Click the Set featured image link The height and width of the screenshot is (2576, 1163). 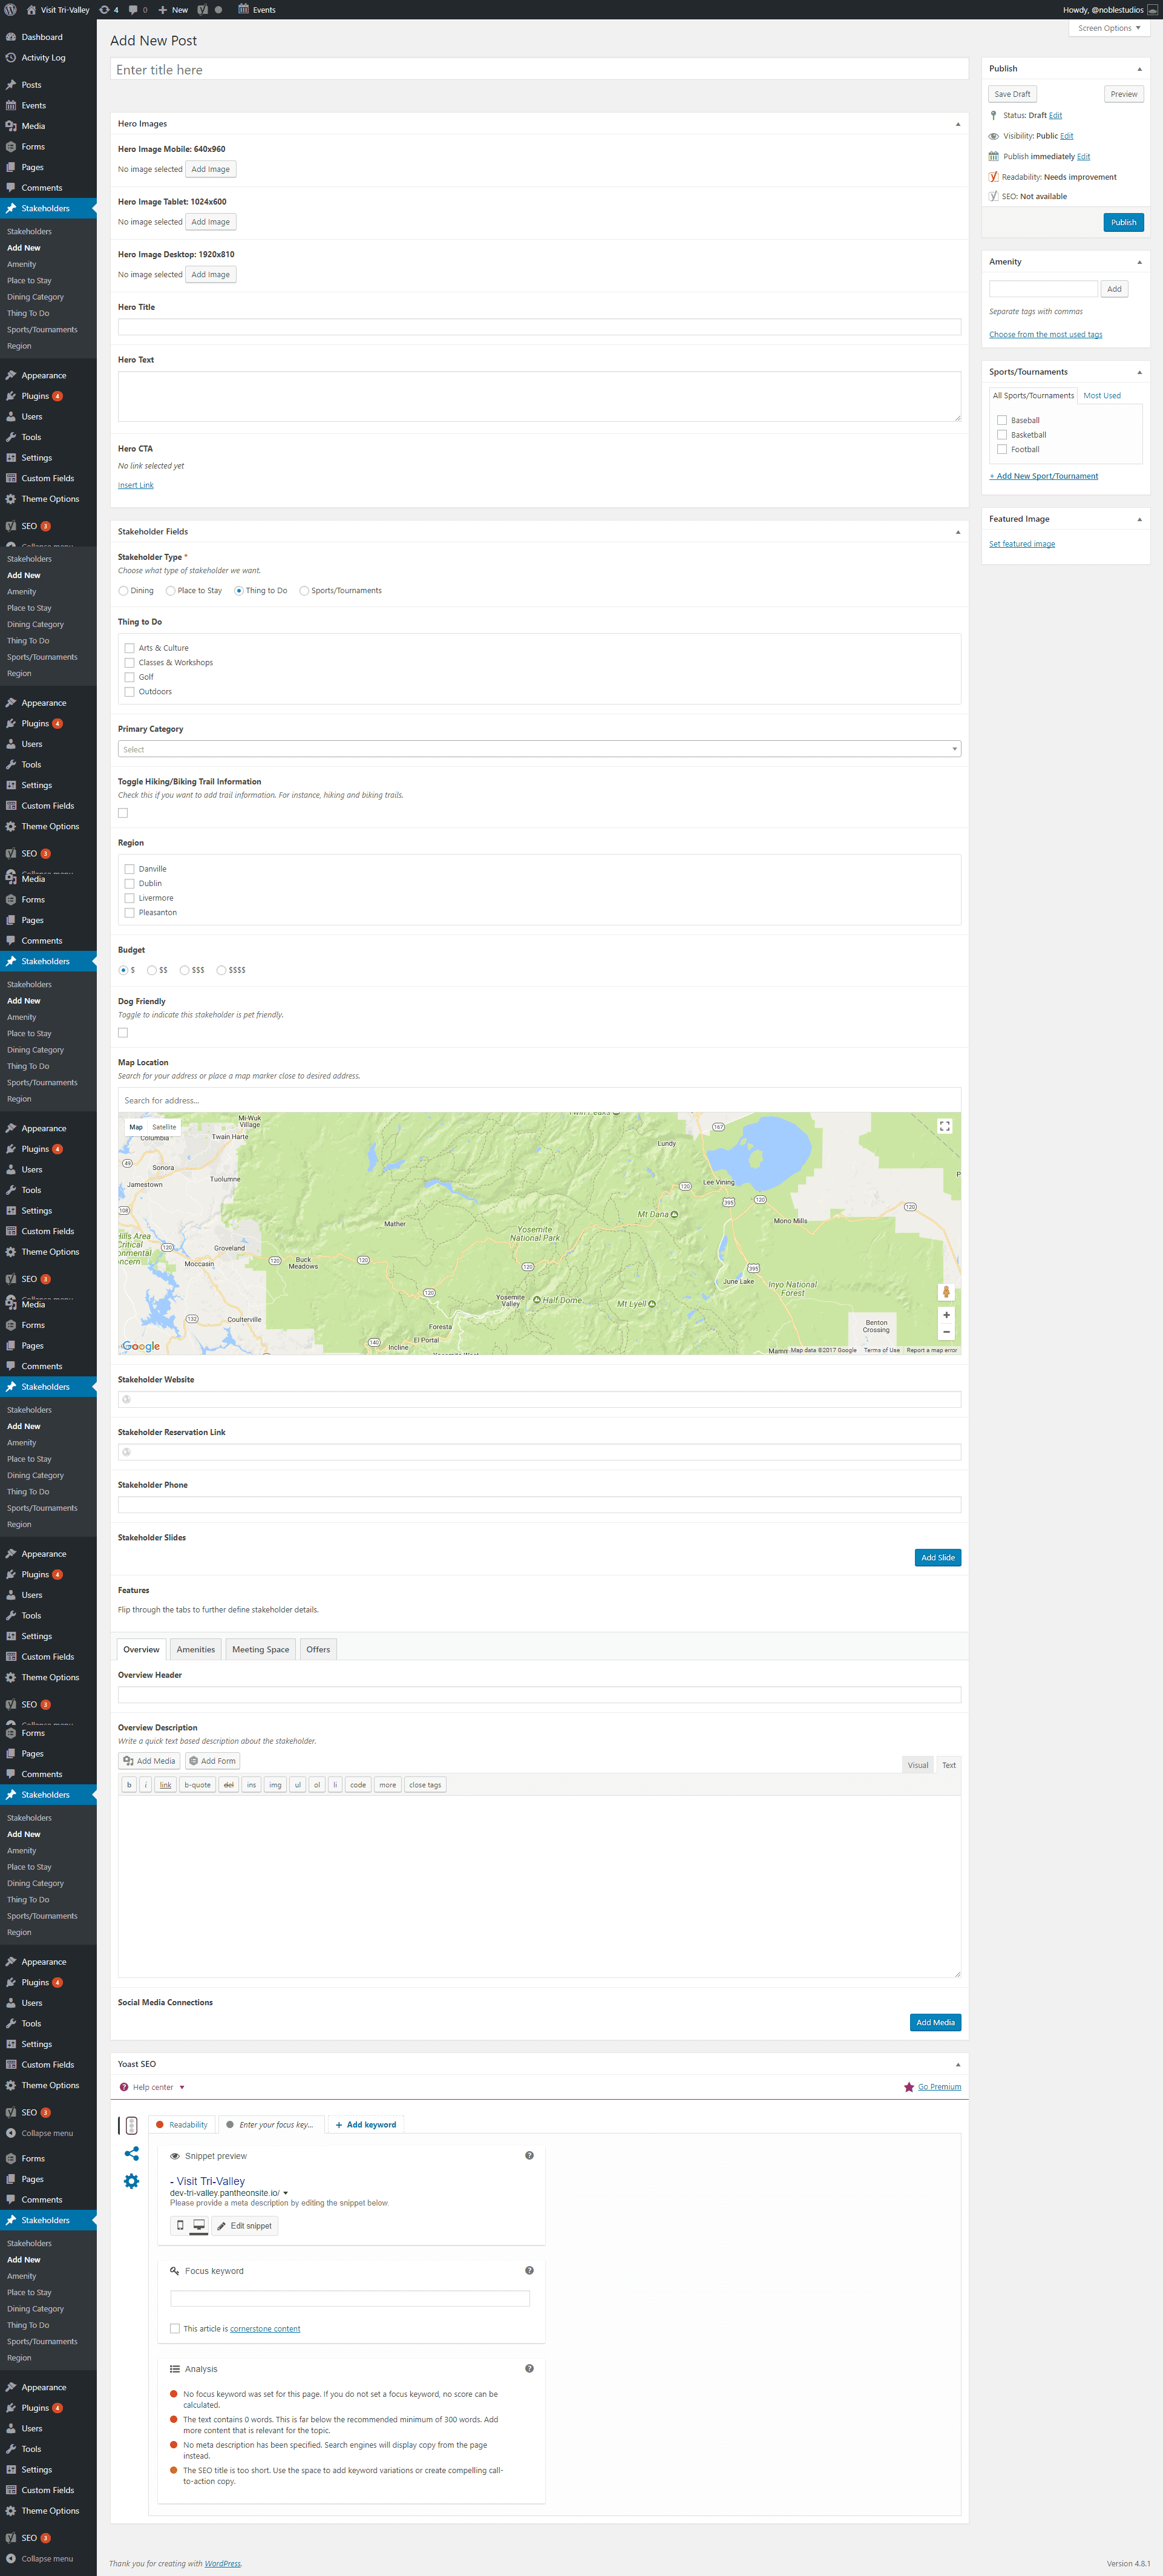click(1022, 544)
